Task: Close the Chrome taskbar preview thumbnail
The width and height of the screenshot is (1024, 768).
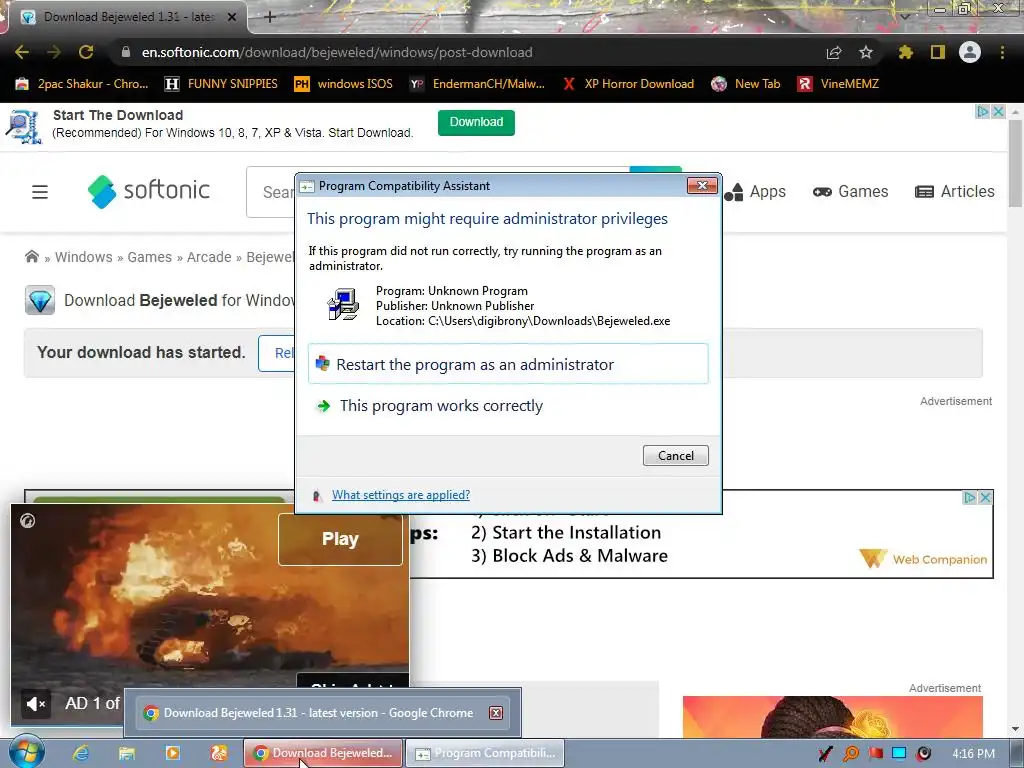Action: click(496, 712)
